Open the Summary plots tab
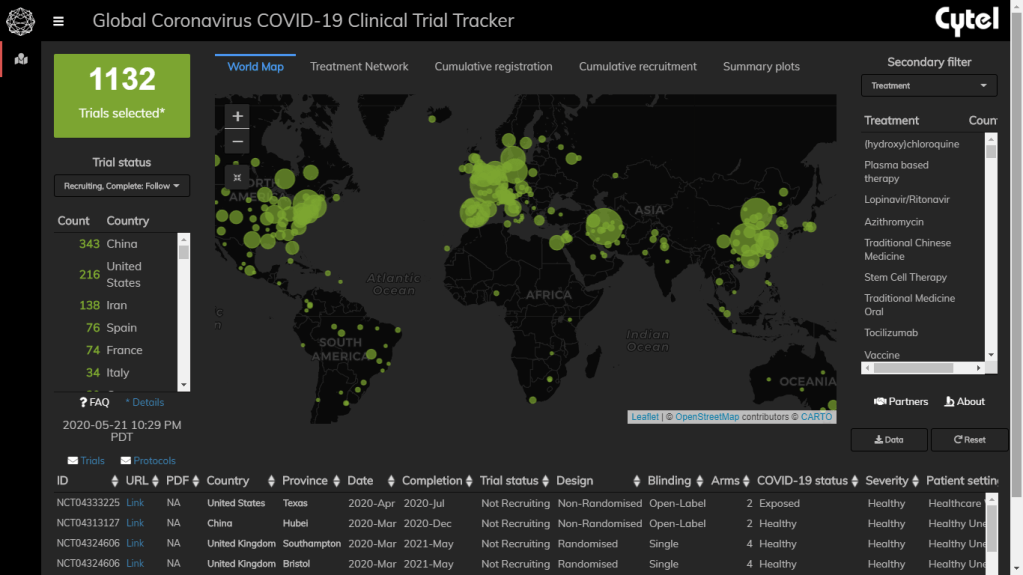1023x575 pixels. 761,67
